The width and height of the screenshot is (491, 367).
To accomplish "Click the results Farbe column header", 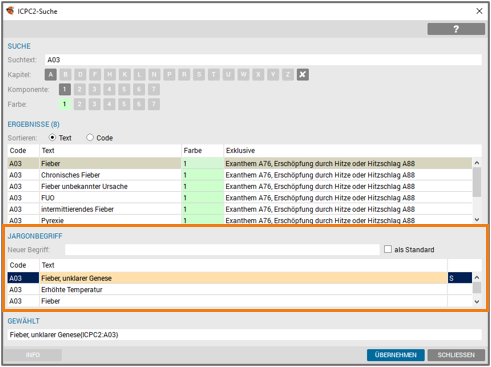I will click(202, 151).
